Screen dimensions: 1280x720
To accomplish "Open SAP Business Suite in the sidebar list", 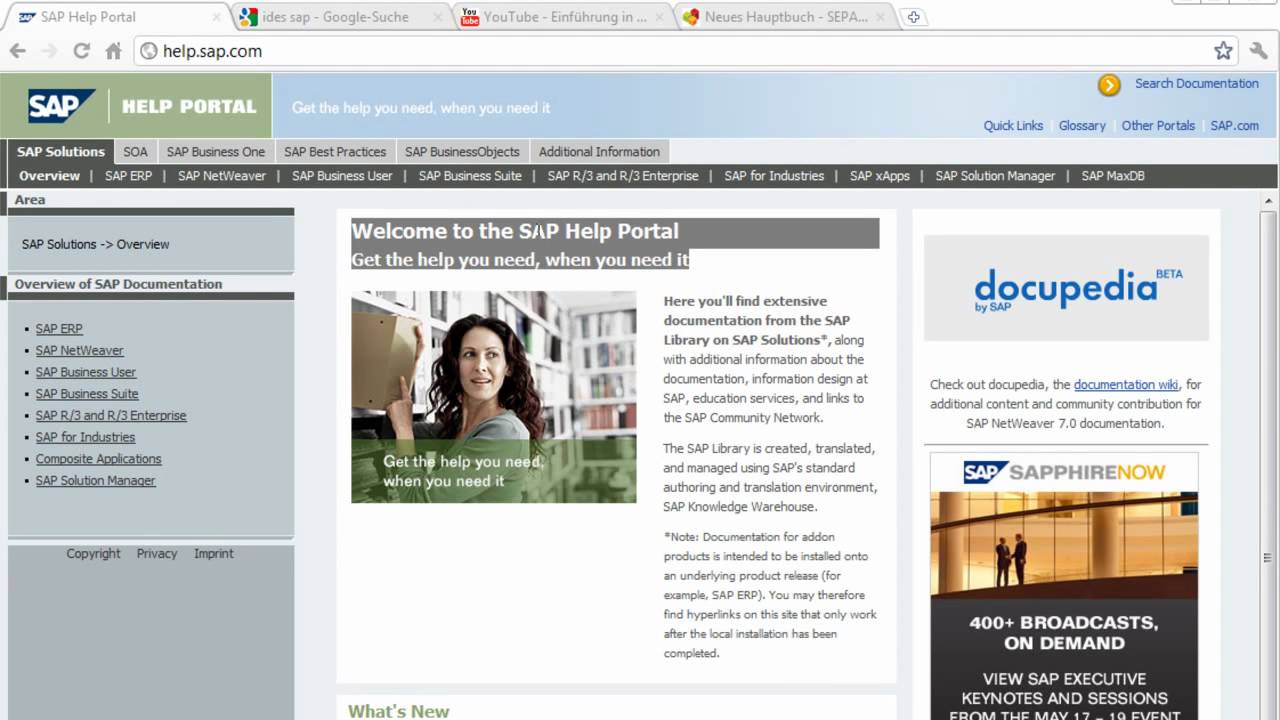I will pos(87,394).
